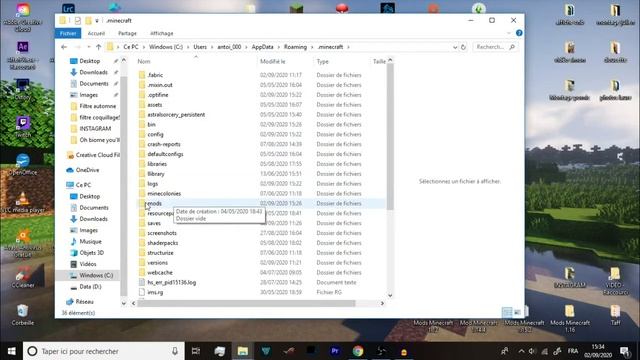Open the Windows Start menu
Screen dimensions: 640x360
[11, 351]
